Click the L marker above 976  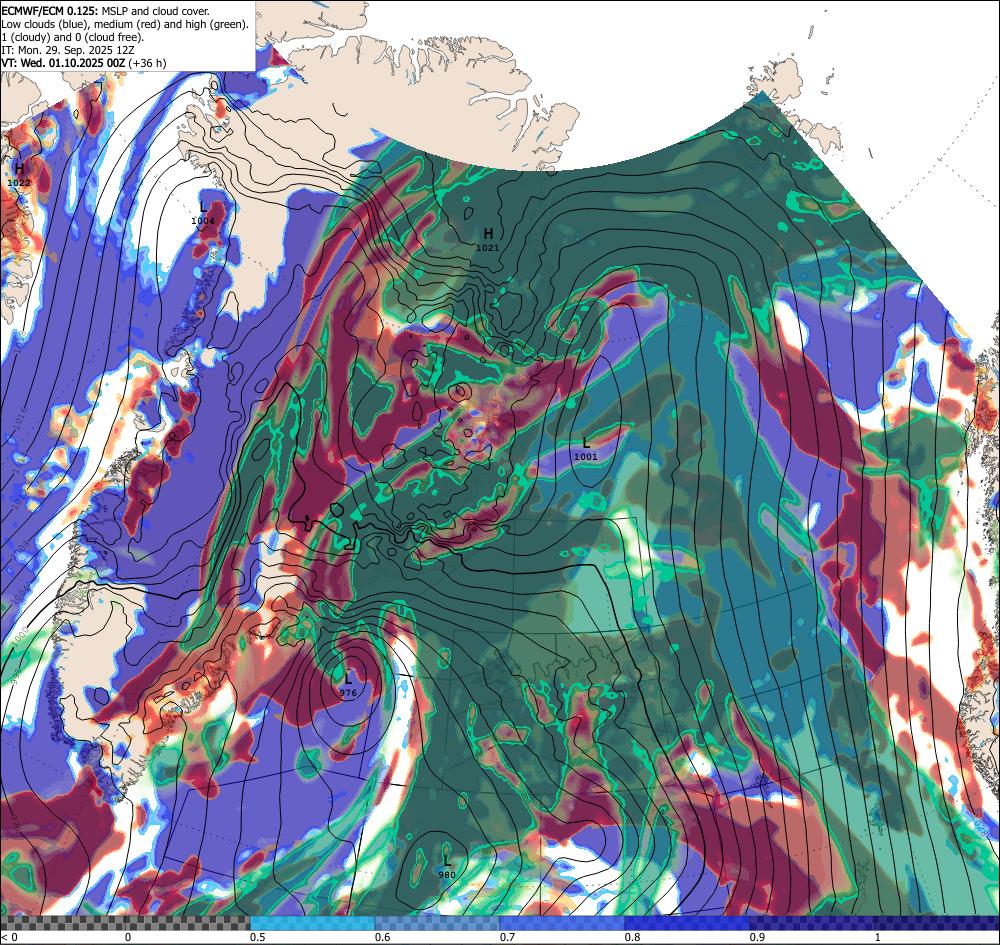pyautogui.click(x=348, y=678)
